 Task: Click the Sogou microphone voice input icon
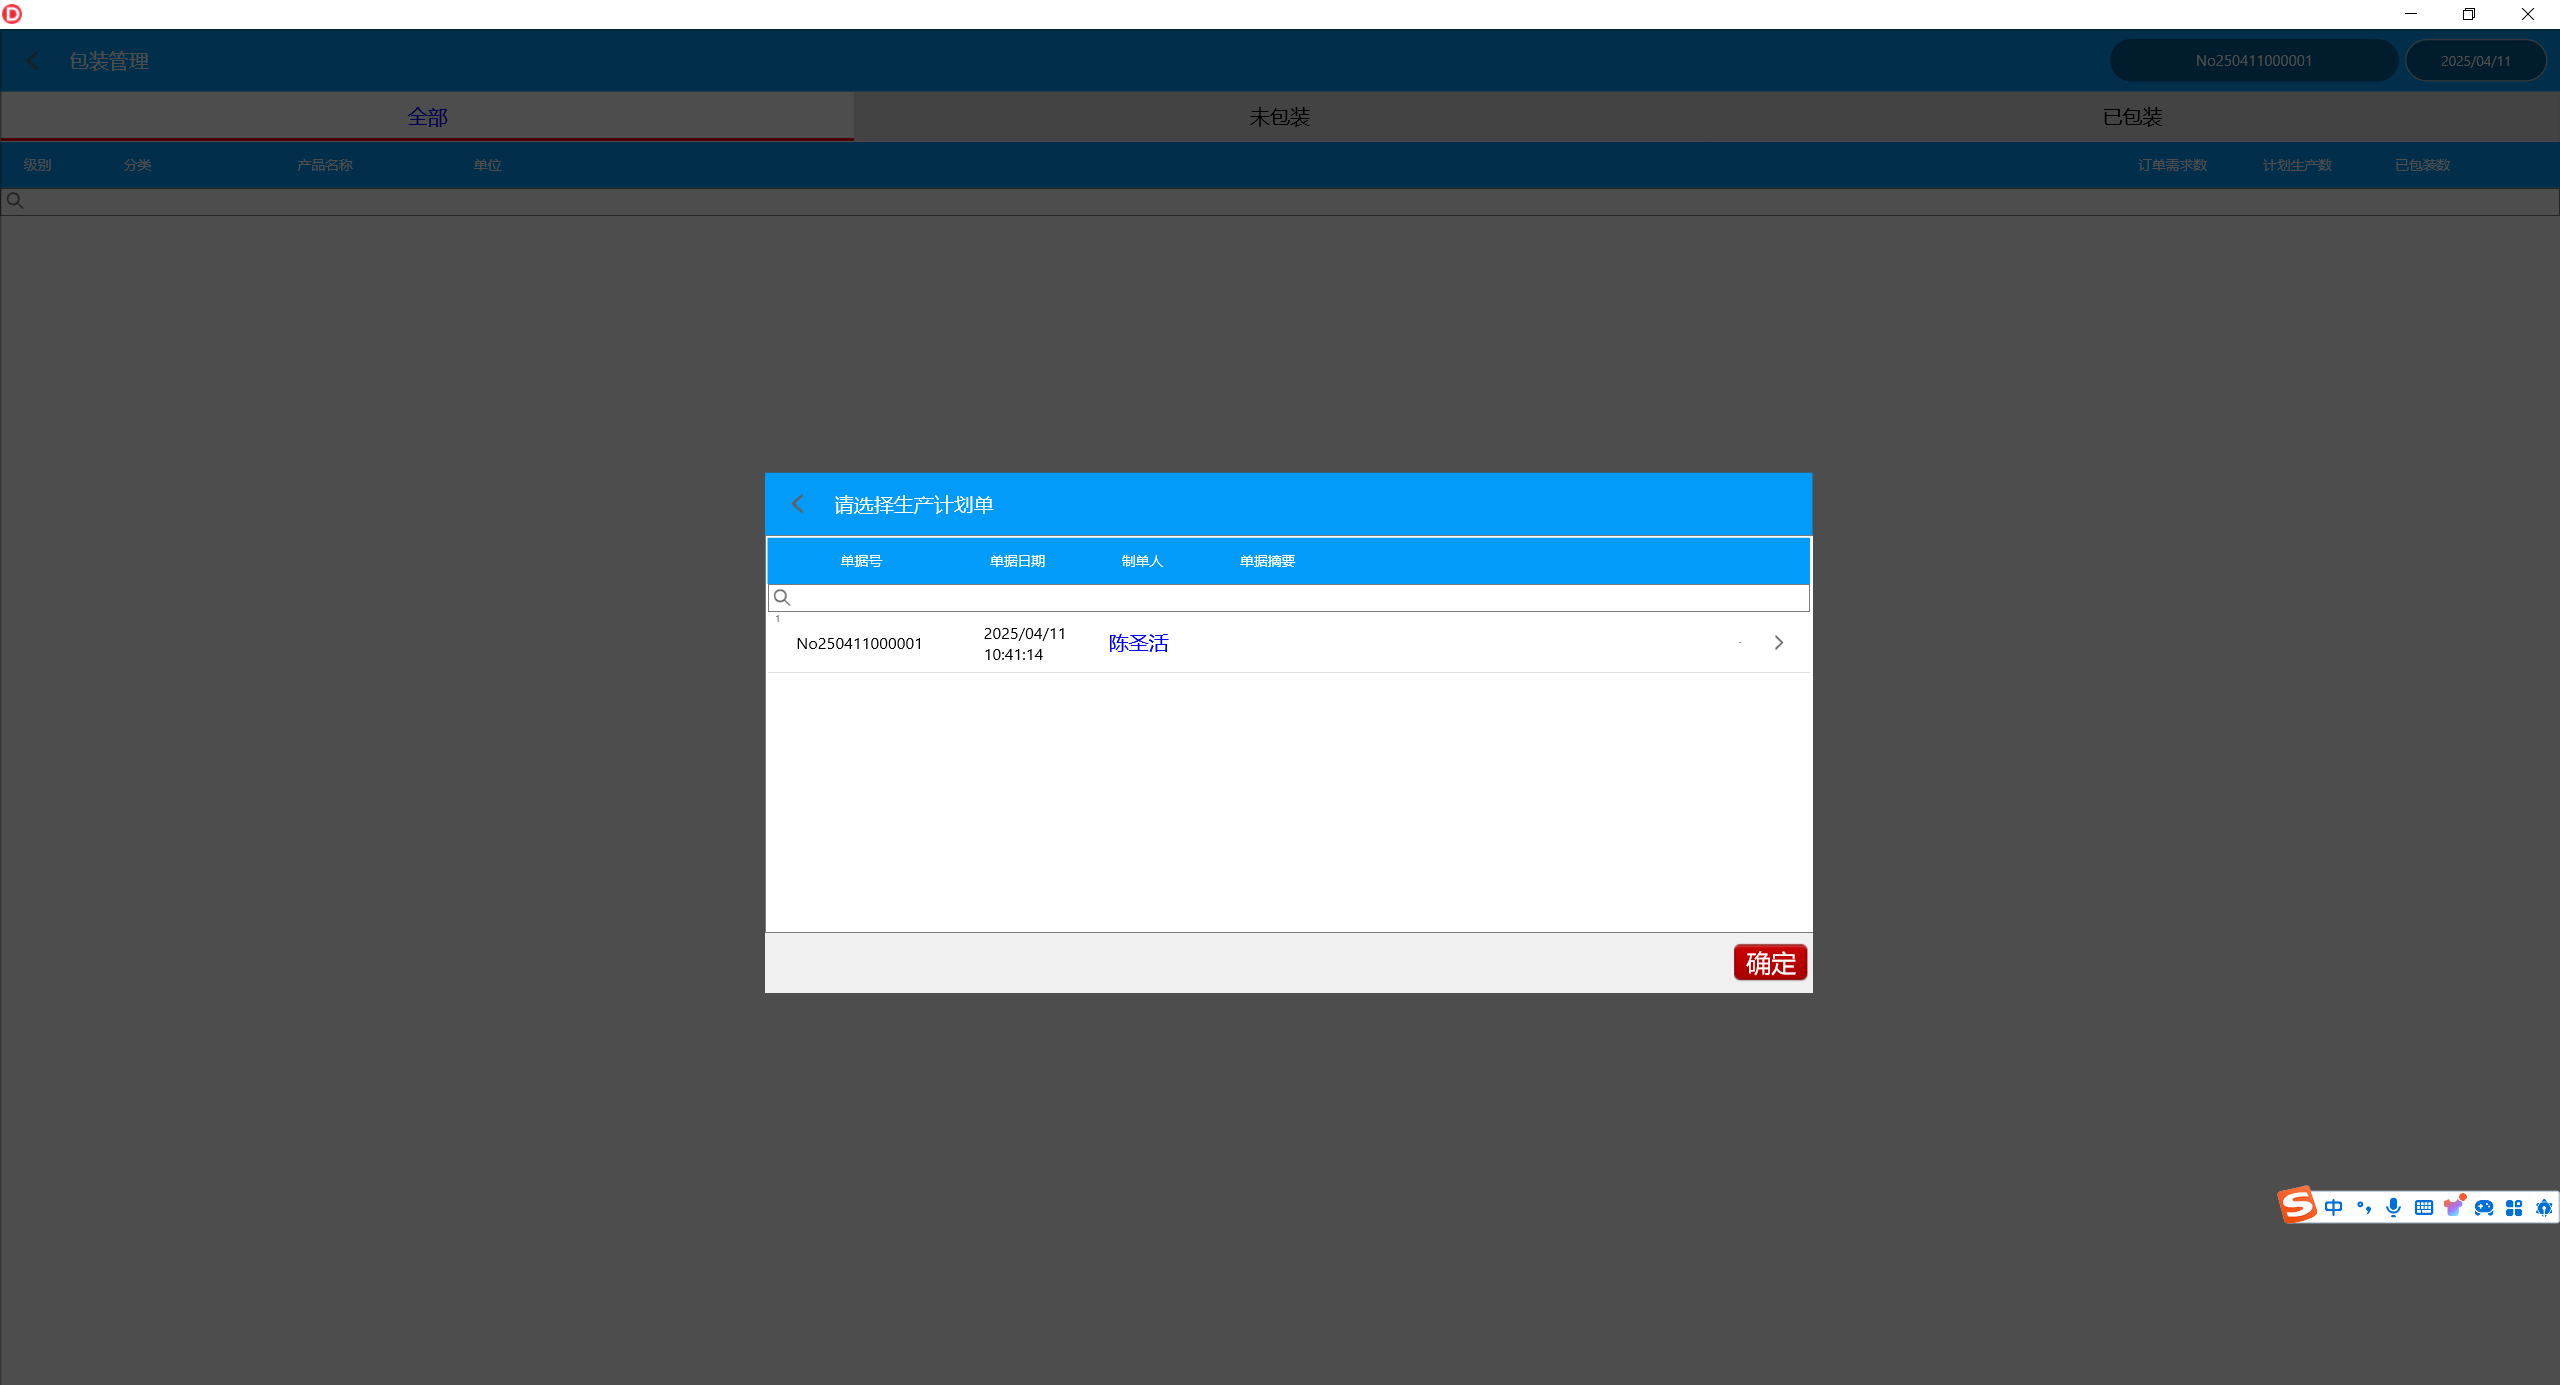tap(2393, 1207)
